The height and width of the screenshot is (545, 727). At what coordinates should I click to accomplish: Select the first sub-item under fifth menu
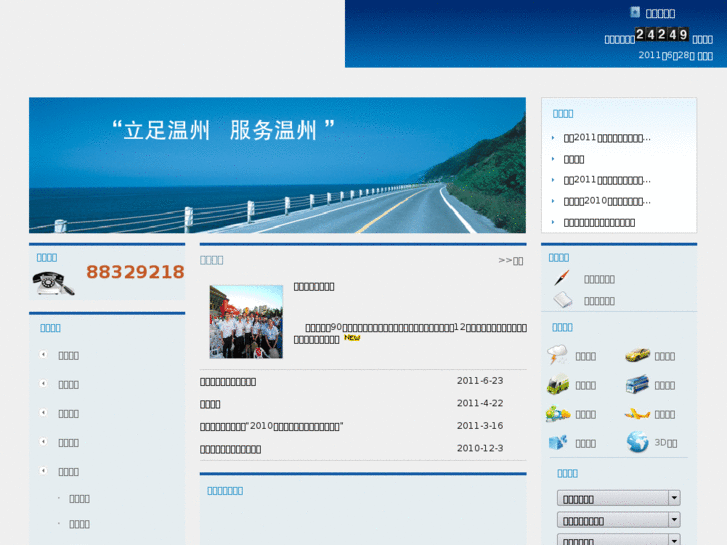[79, 499]
